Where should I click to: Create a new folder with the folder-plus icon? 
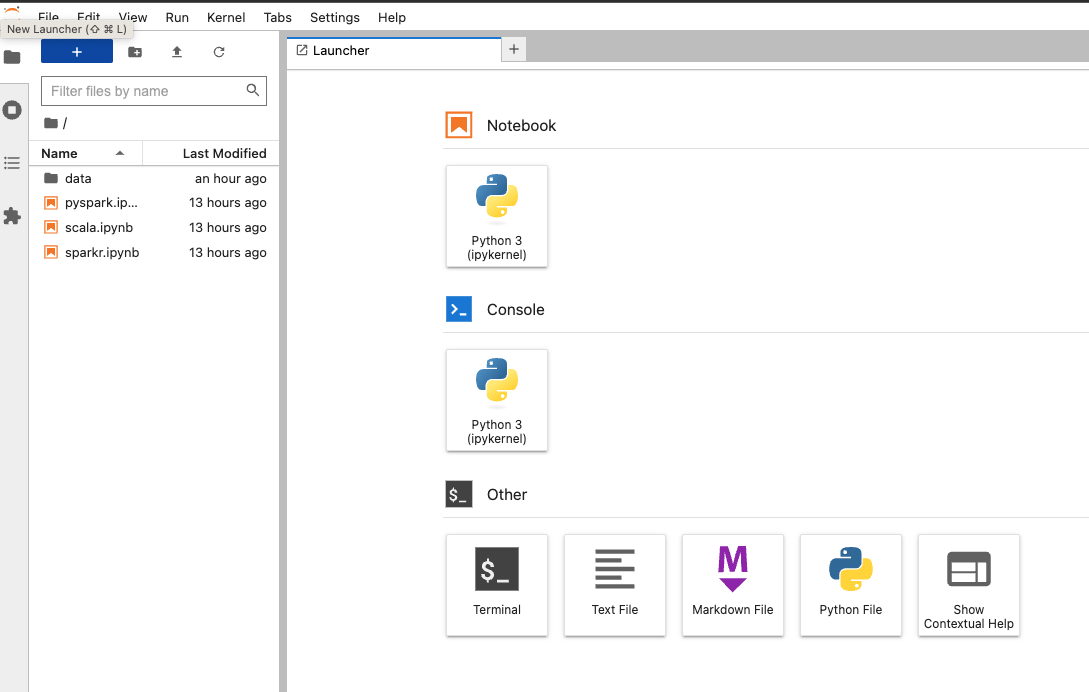click(x=135, y=52)
